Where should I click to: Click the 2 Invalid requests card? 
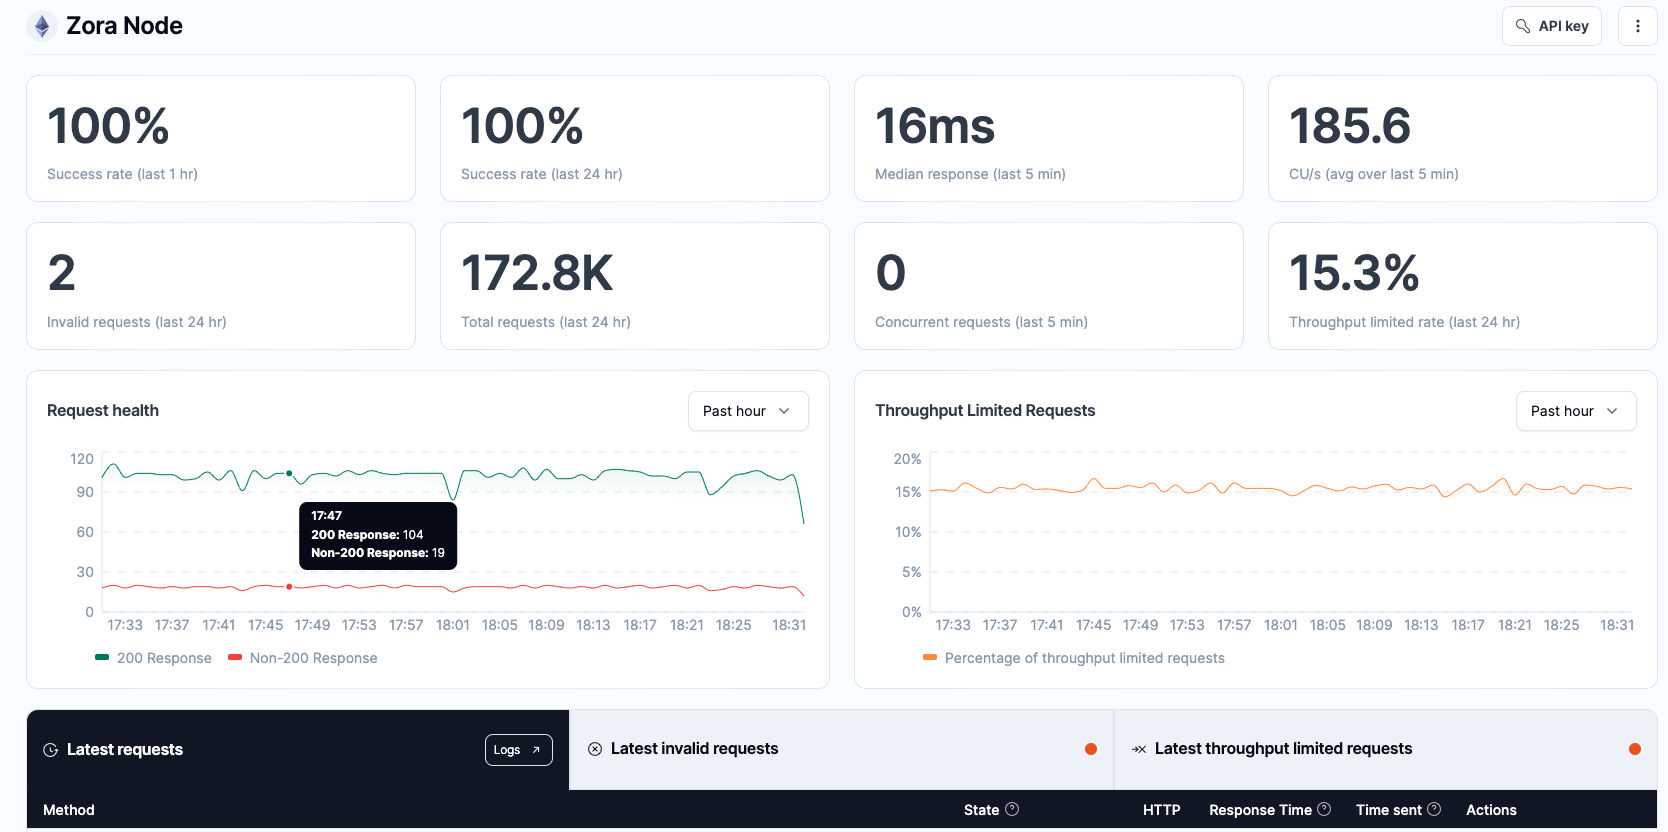pyautogui.click(x=221, y=286)
